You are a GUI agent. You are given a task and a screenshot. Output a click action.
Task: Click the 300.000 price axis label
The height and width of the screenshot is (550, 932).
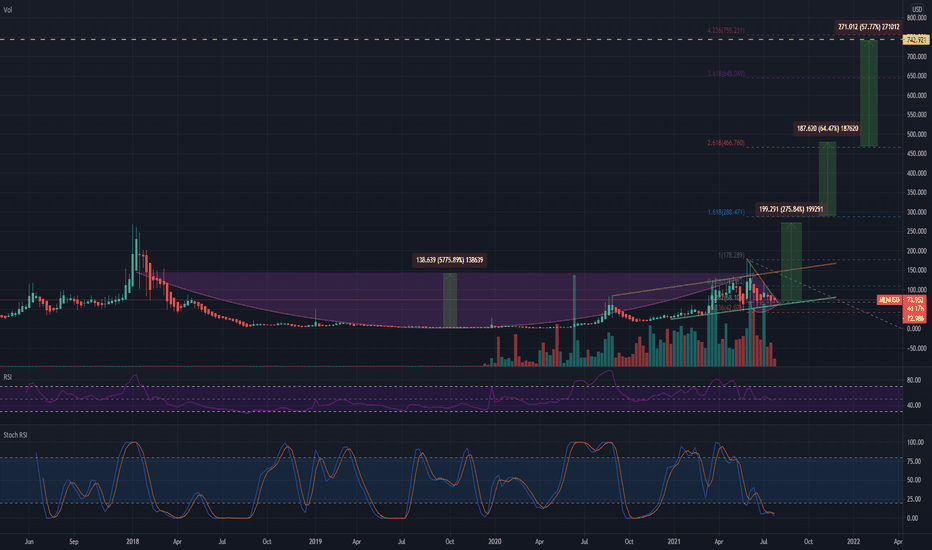click(917, 212)
